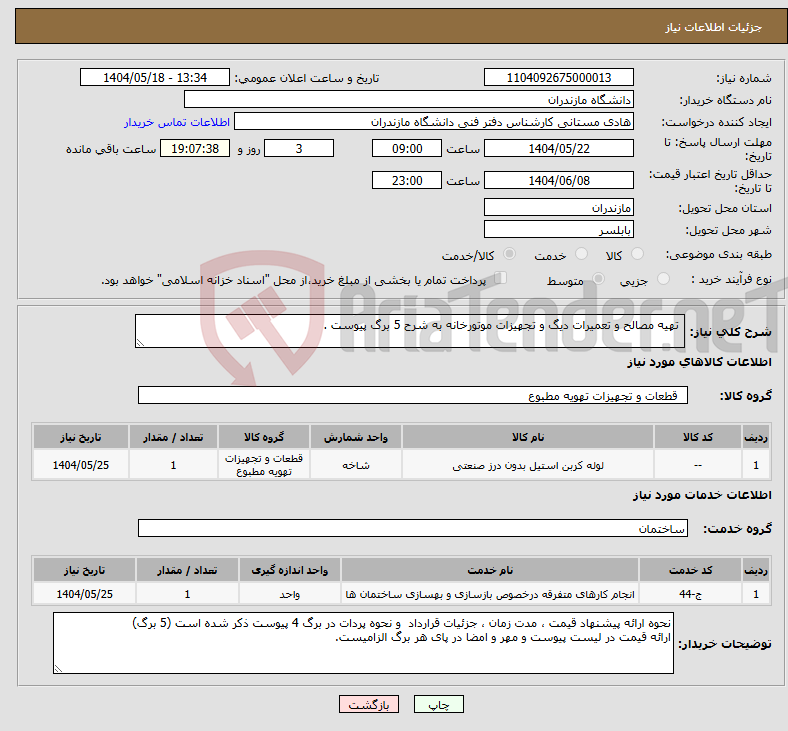Click the unit cell شاخه

[356, 465]
